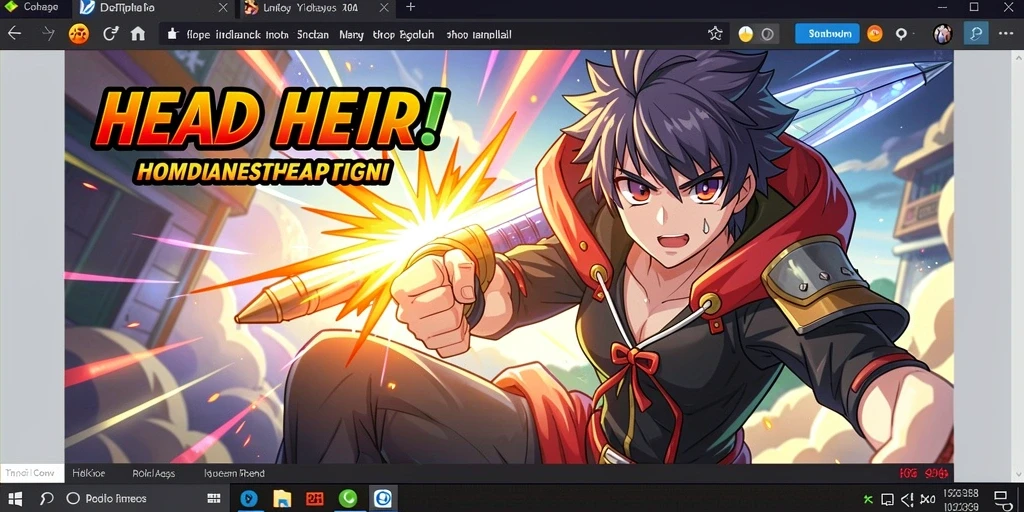This screenshot has height=512, width=1024.
Task: Select the Rolal Aogs bottom tab
Action: pos(153,473)
